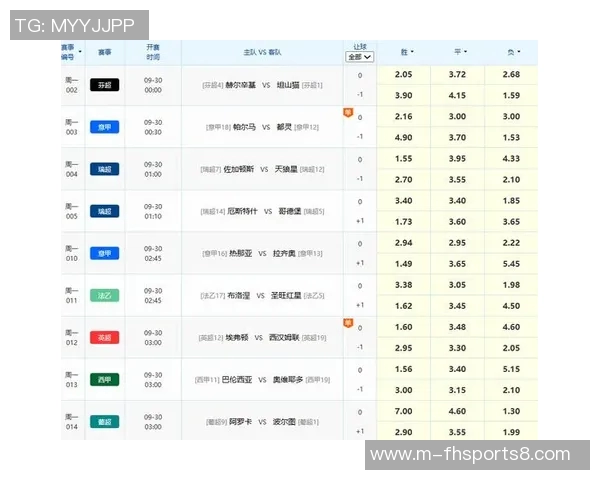The width and height of the screenshot is (600, 480).
Task: Click the orange single-match icon on the 帕尔马 row
Action: click(x=348, y=113)
